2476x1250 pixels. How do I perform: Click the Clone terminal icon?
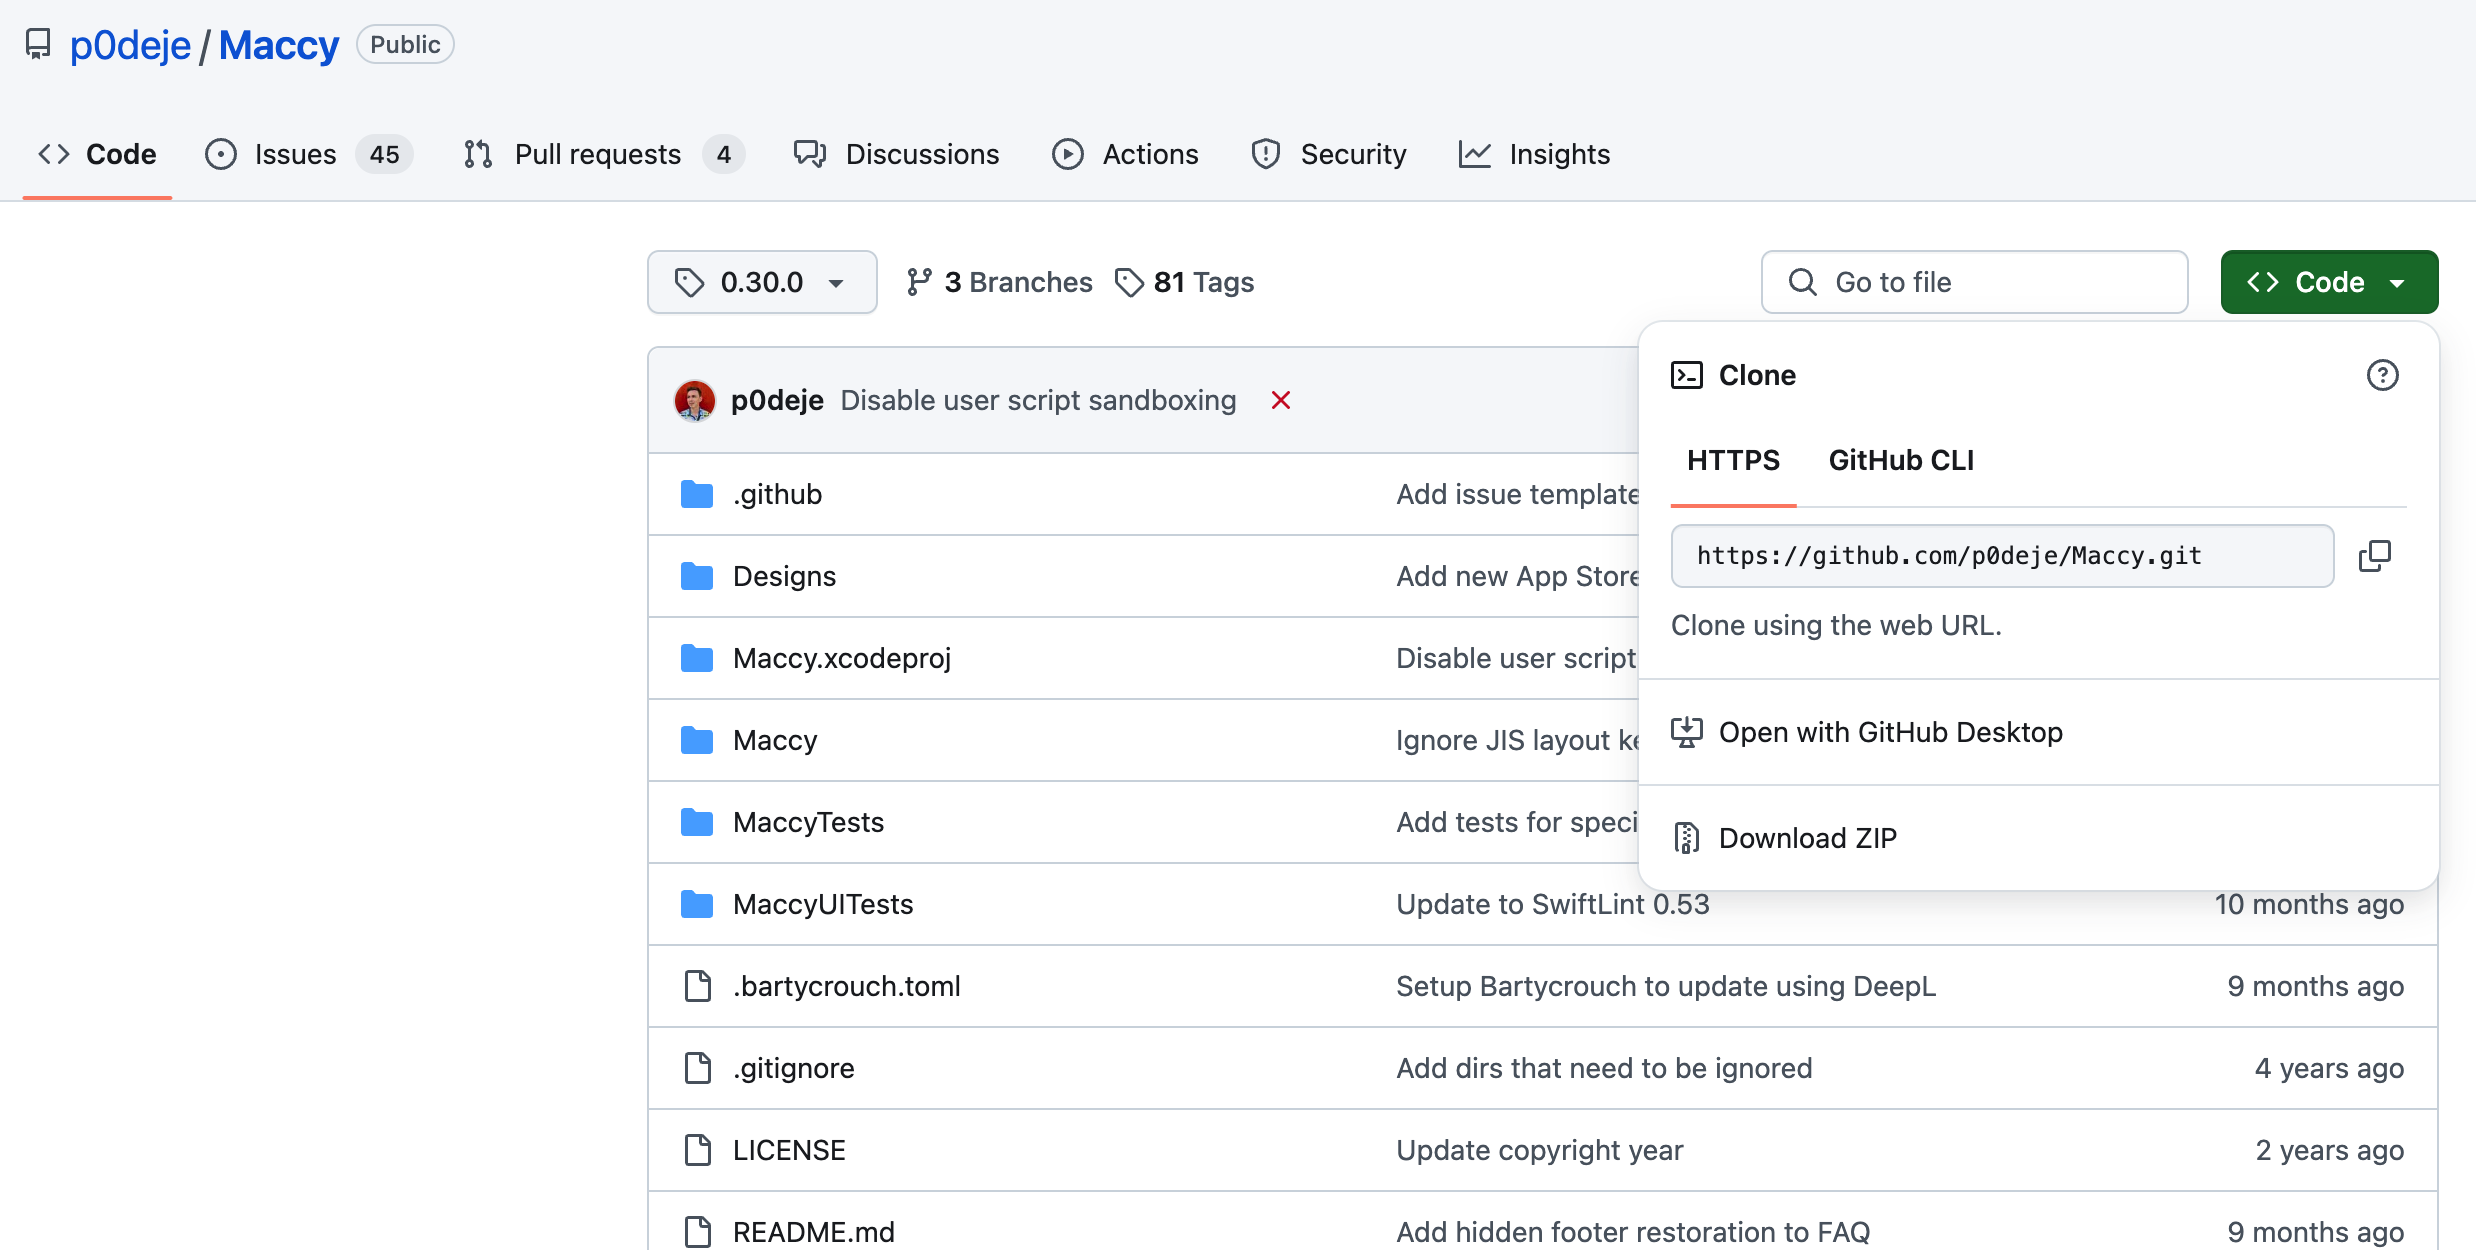(1687, 375)
